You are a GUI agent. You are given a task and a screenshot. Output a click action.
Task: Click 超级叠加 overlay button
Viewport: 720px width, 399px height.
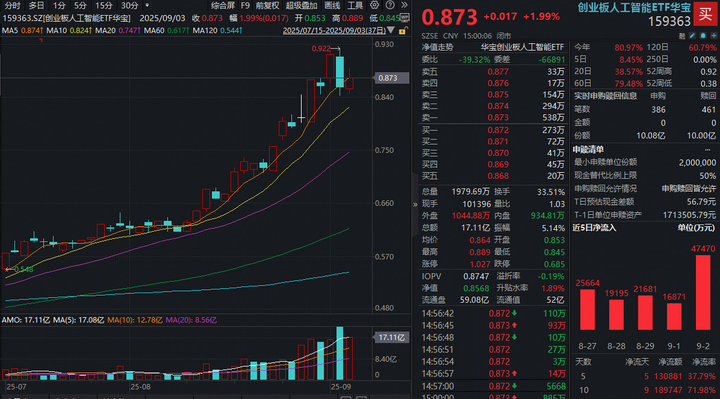coord(301,6)
